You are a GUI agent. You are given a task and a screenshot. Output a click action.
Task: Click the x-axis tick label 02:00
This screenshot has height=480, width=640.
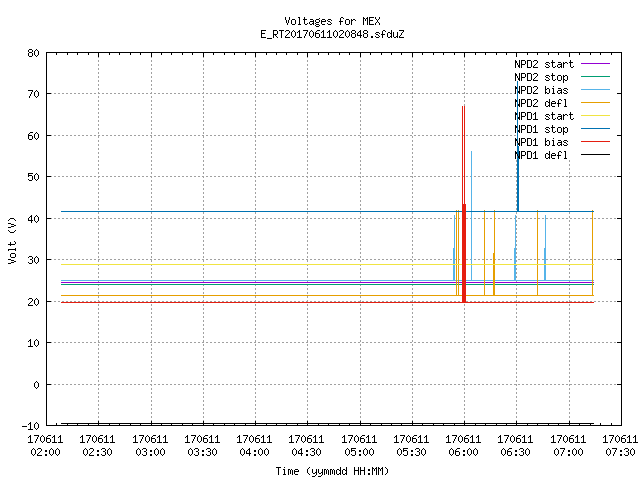pos(45,452)
